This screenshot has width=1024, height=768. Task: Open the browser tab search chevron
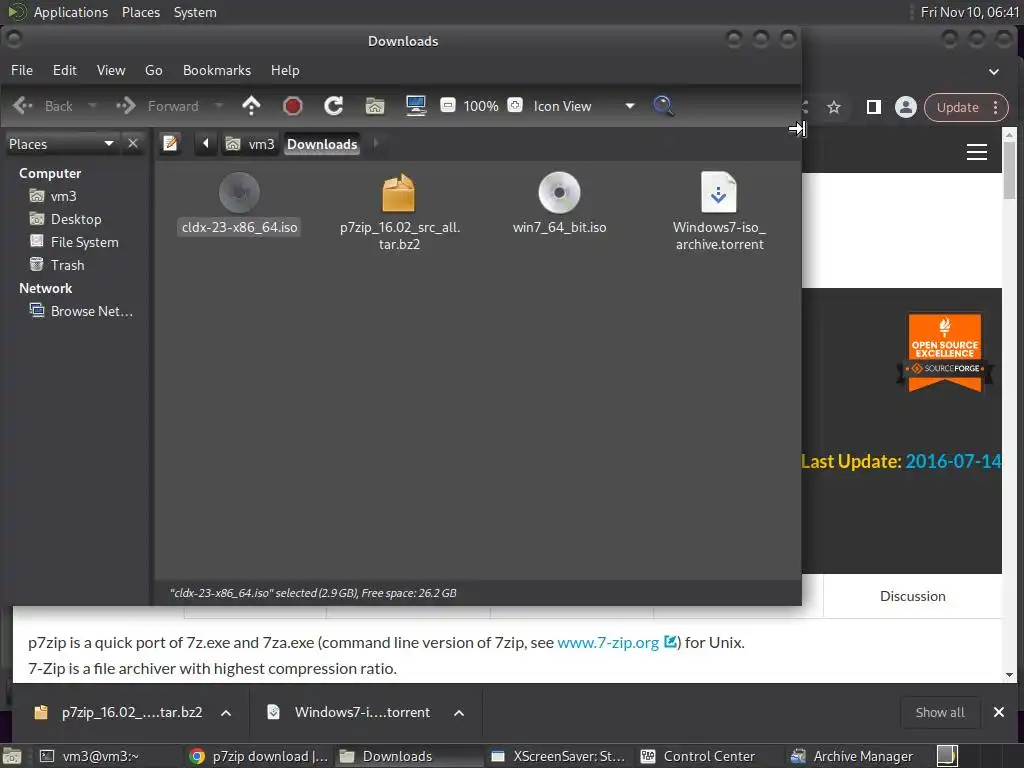[x=994, y=71]
